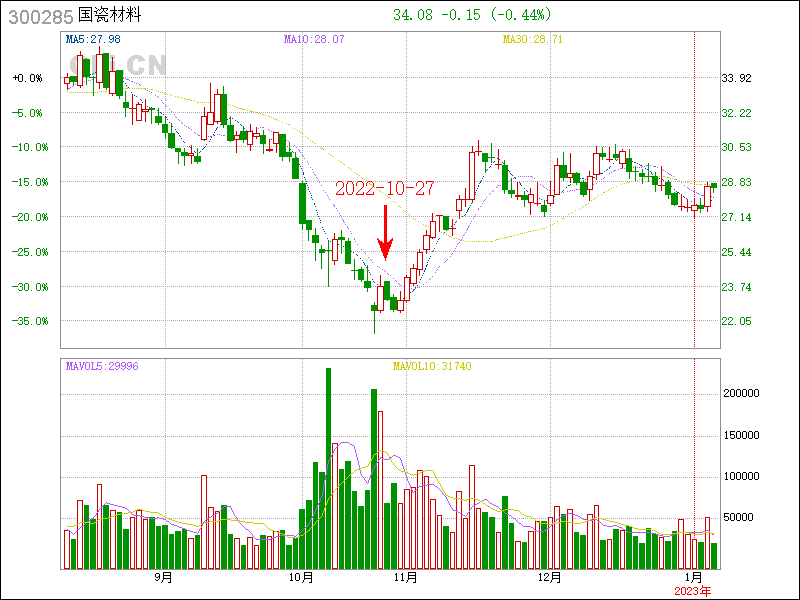Jump to 9月 on the time axis

(164, 578)
